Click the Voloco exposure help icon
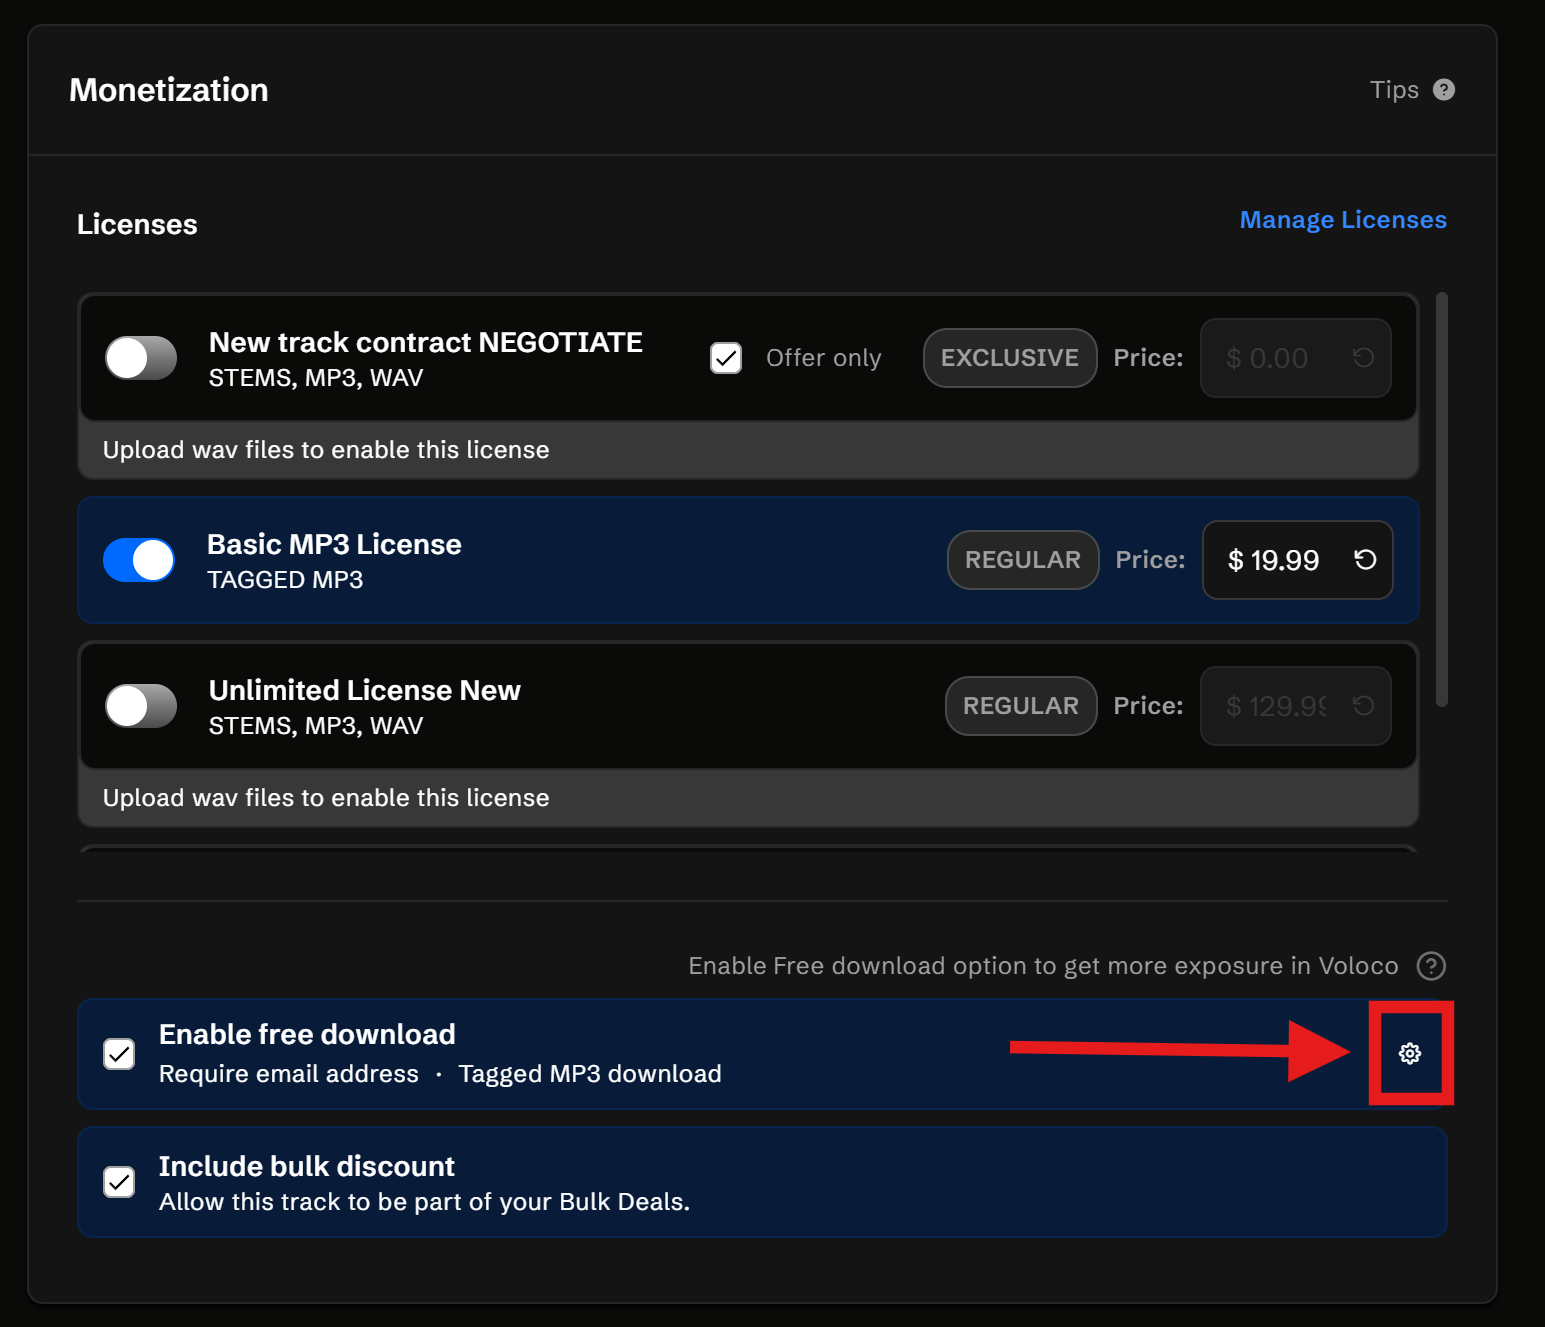The height and width of the screenshot is (1327, 1545). point(1431,966)
